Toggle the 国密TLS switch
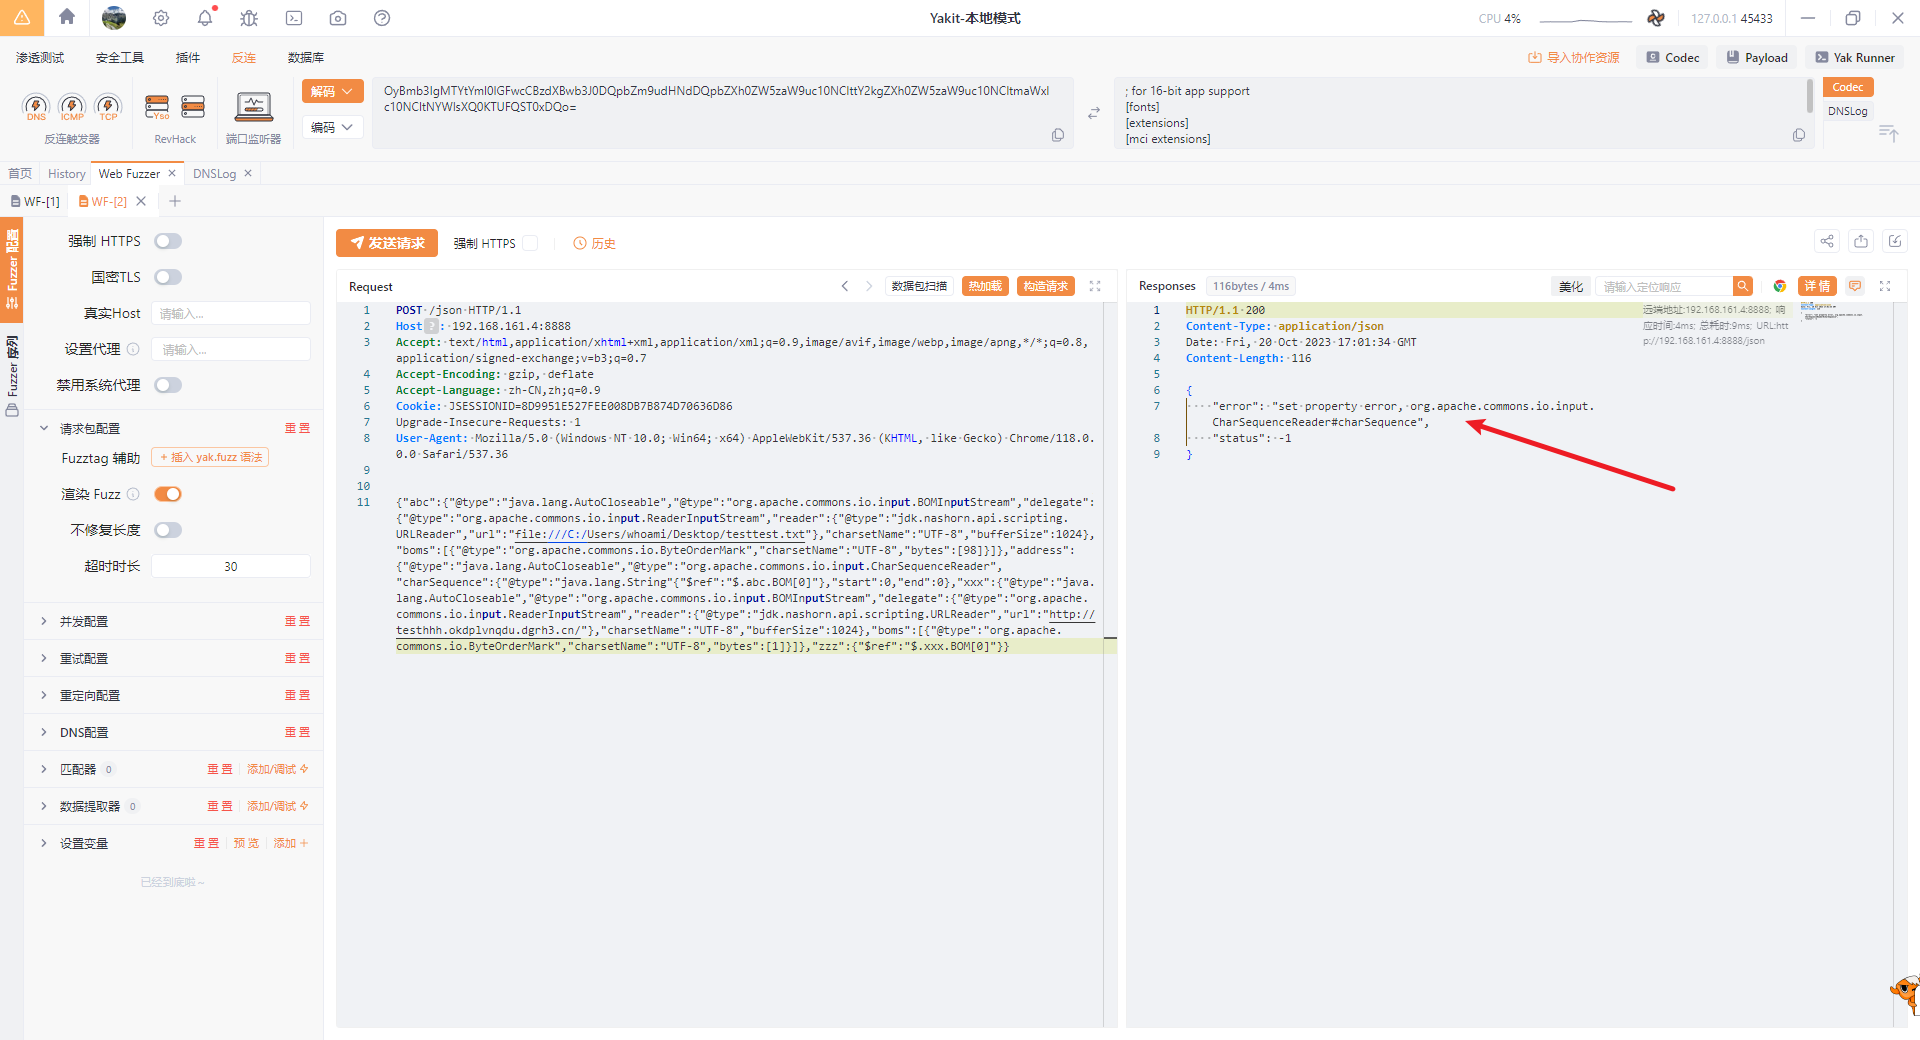The image size is (1920, 1040). pyautogui.click(x=168, y=277)
